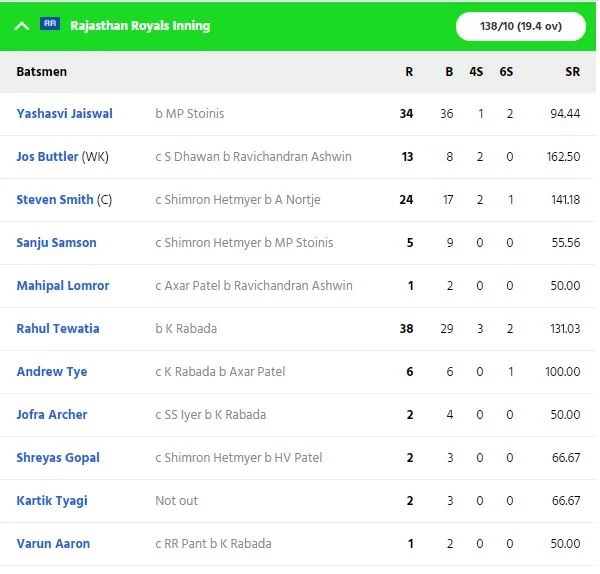Open Andrew Tye player link

coord(52,372)
